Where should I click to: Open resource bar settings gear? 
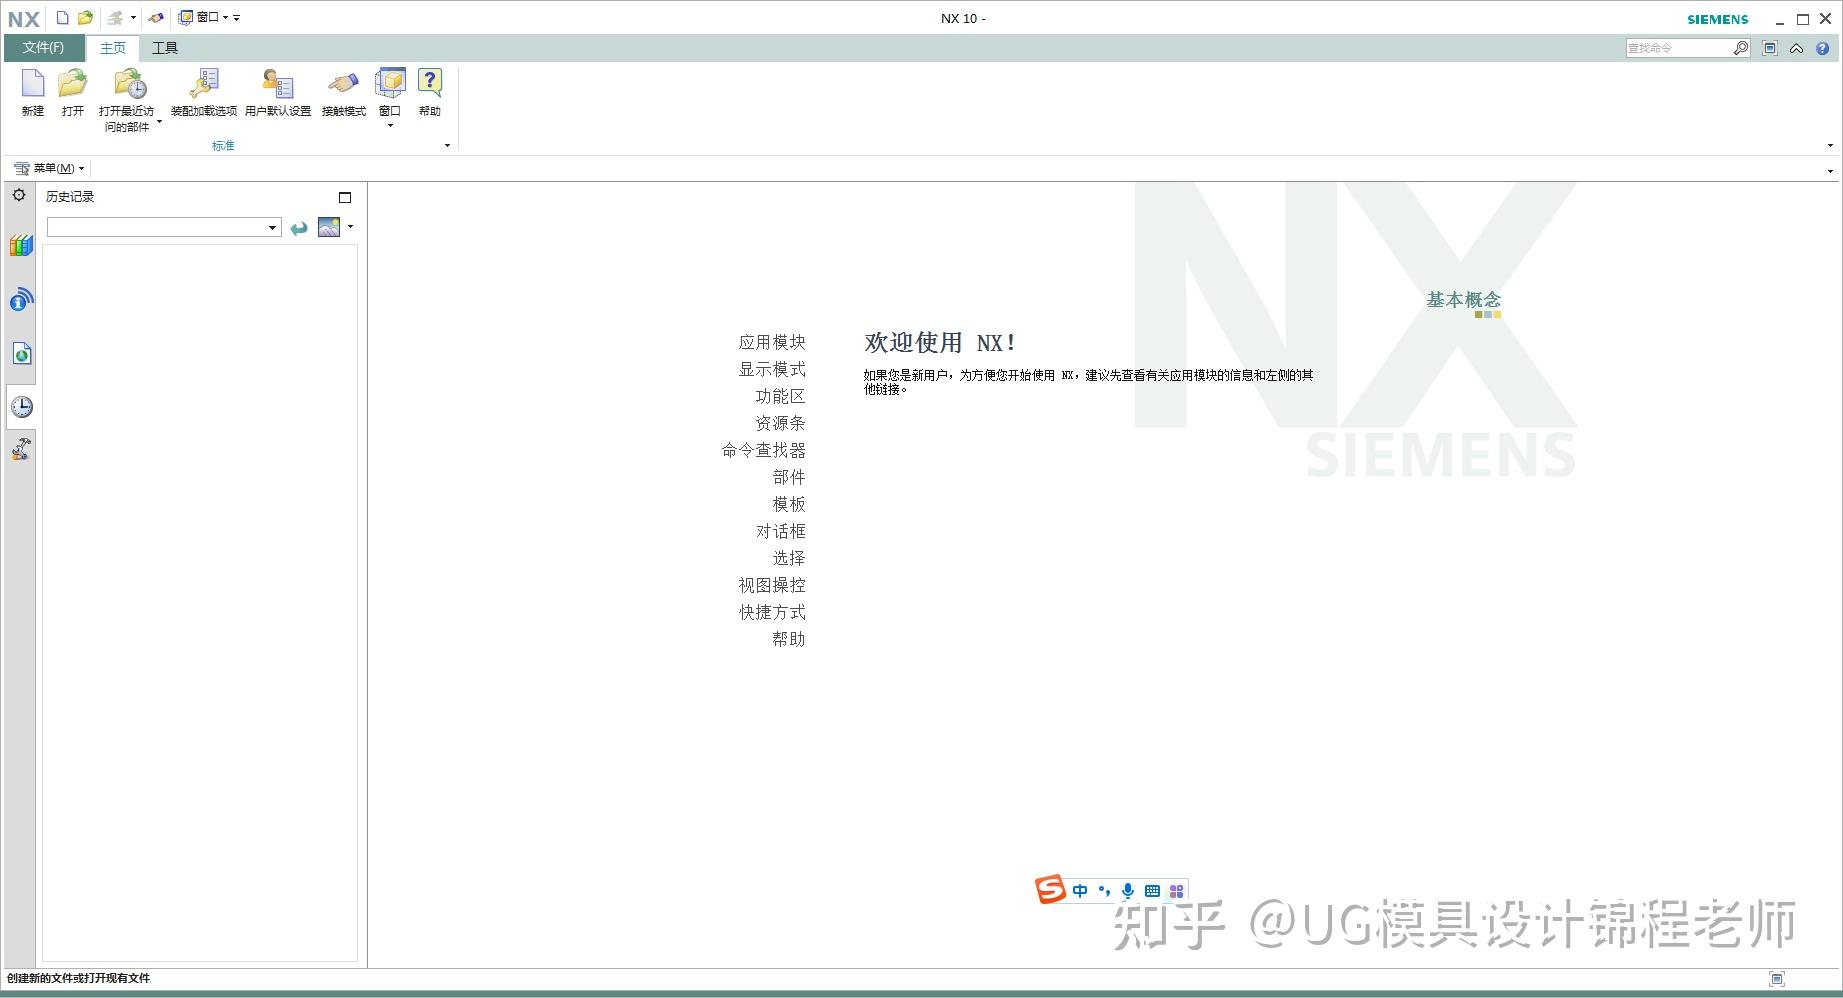tap(19, 195)
